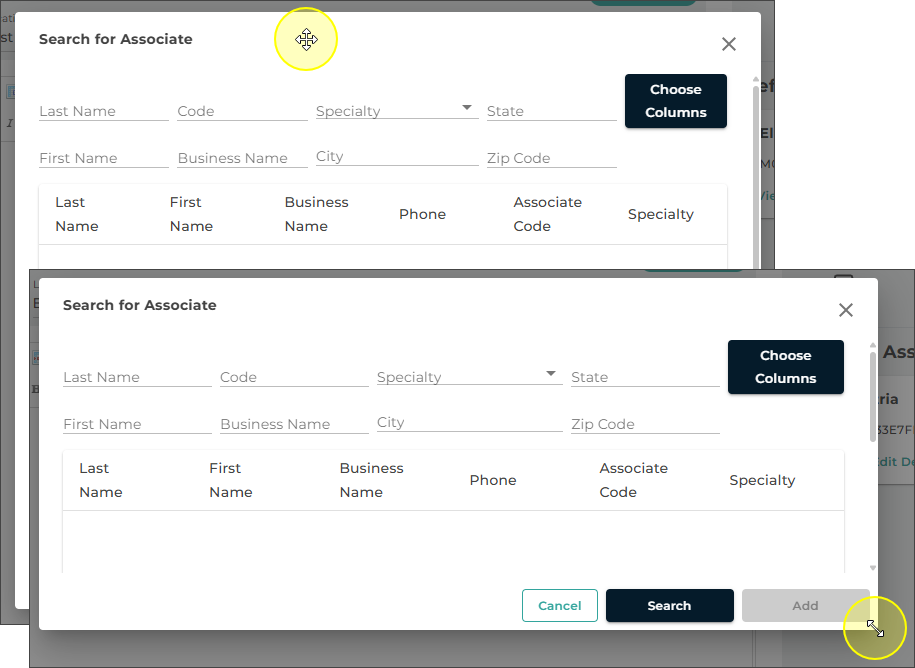Image resolution: width=915 pixels, height=668 pixels.
Task: Close the lower Search for Associate dialog
Action: click(x=846, y=310)
